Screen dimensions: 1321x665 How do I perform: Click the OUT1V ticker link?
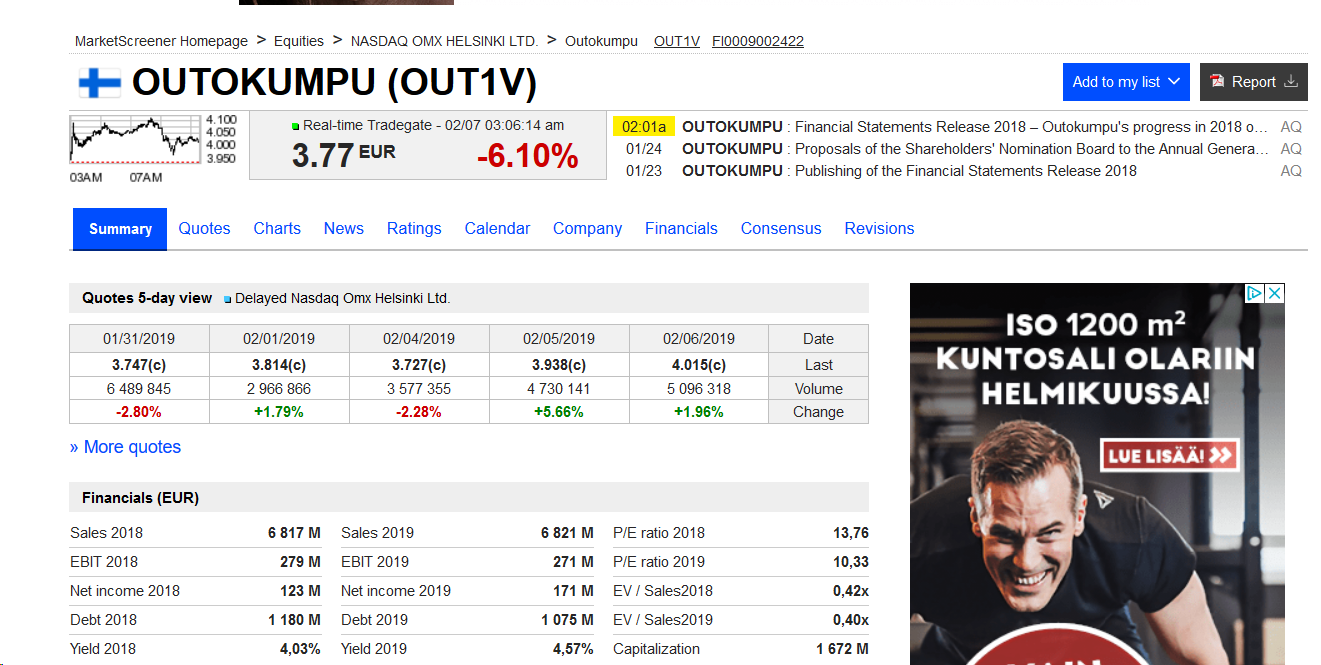677,41
